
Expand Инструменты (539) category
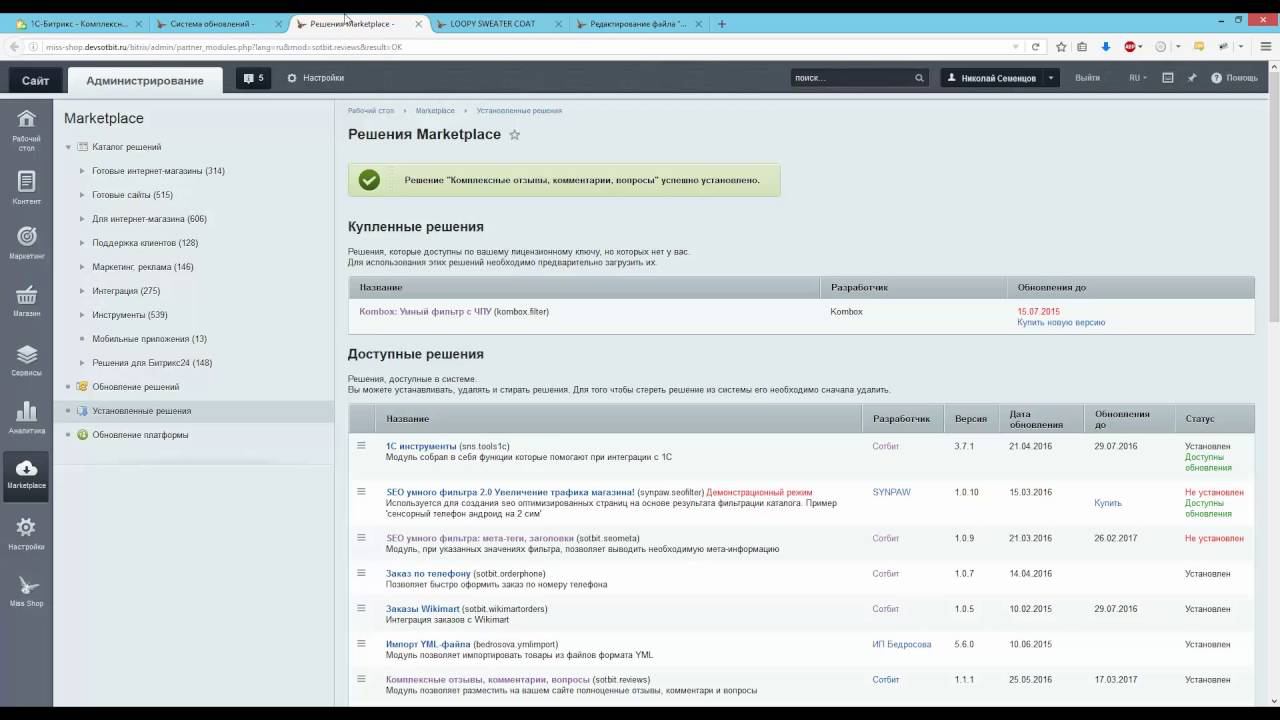[x=82, y=315]
